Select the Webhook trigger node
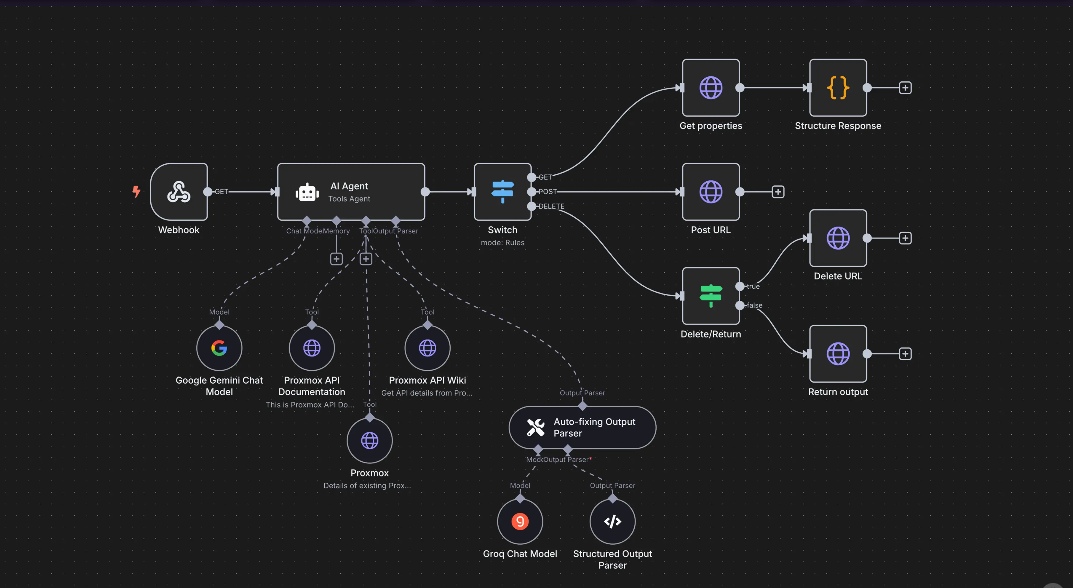This screenshot has height=588, width=1073. click(x=179, y=192)
